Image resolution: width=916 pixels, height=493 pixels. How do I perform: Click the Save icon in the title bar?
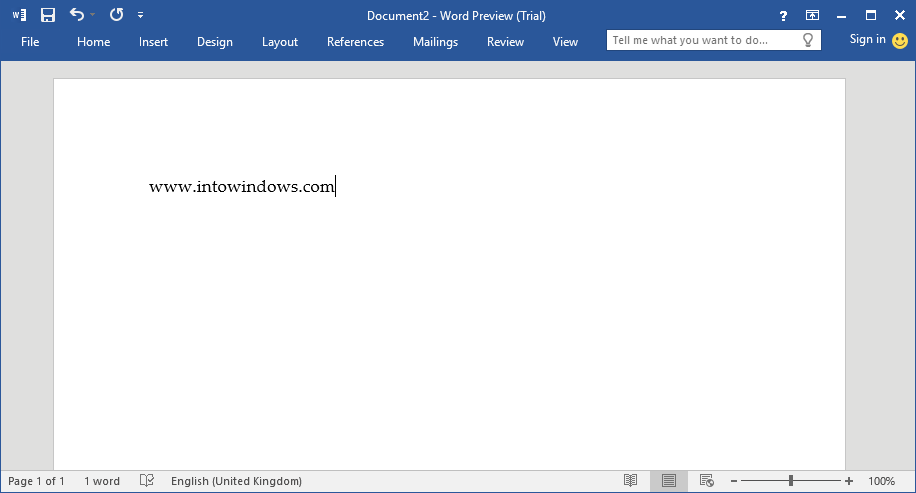click(48, 15)
